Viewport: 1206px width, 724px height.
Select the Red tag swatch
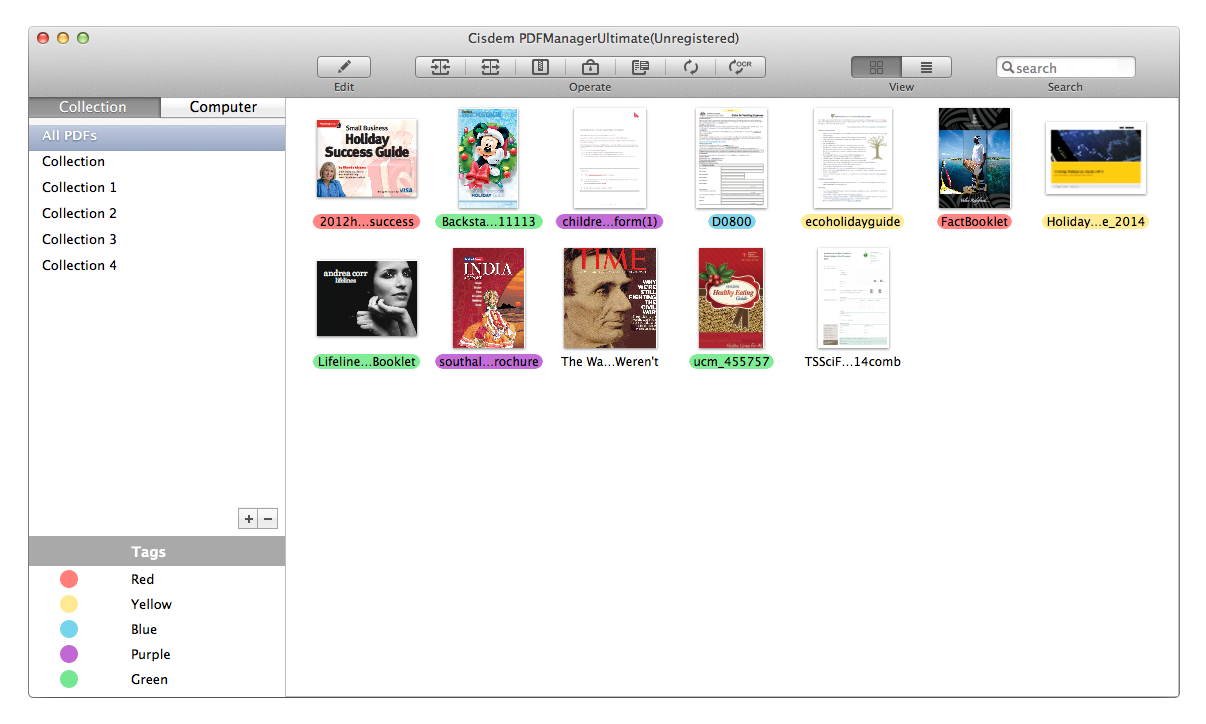pyautogui.click(x=68, y=579)
